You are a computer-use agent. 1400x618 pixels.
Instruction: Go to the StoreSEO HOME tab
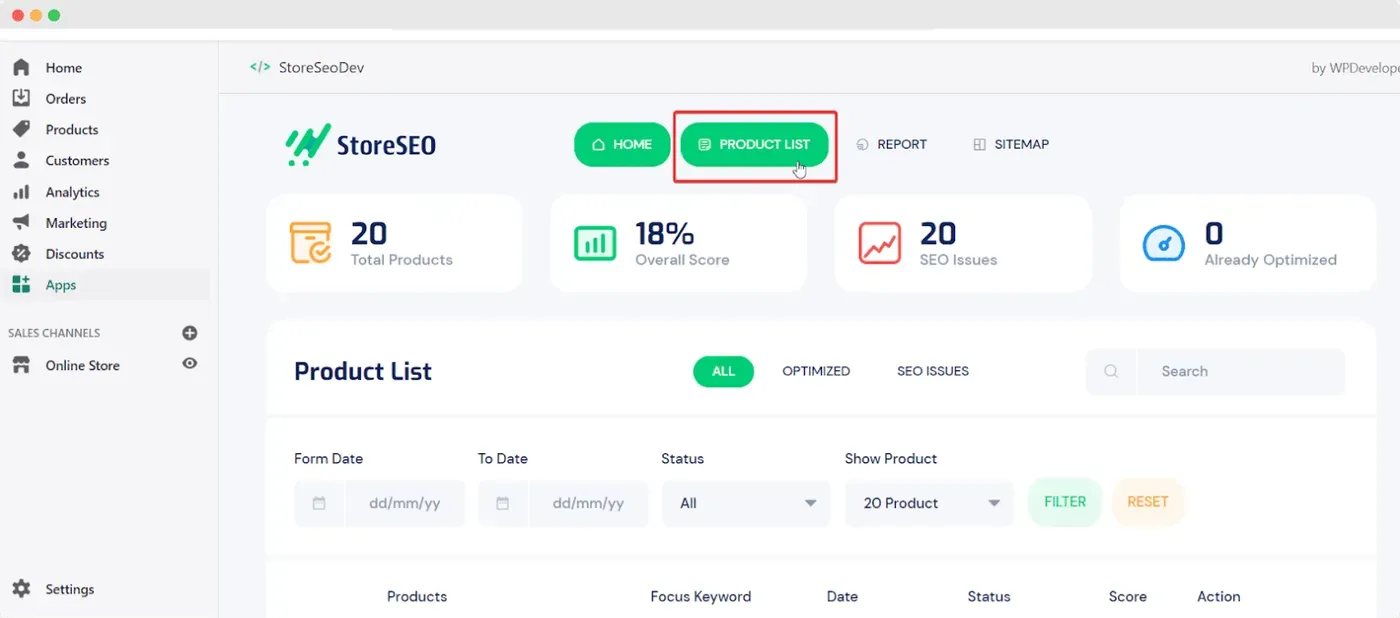click(622, 145)
